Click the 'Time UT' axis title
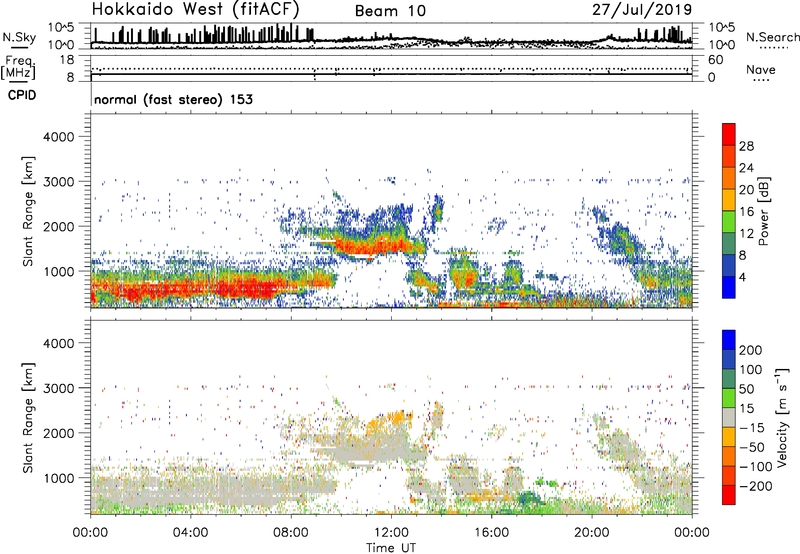This screenshot has height=554, width=800. tap(391, 548)
